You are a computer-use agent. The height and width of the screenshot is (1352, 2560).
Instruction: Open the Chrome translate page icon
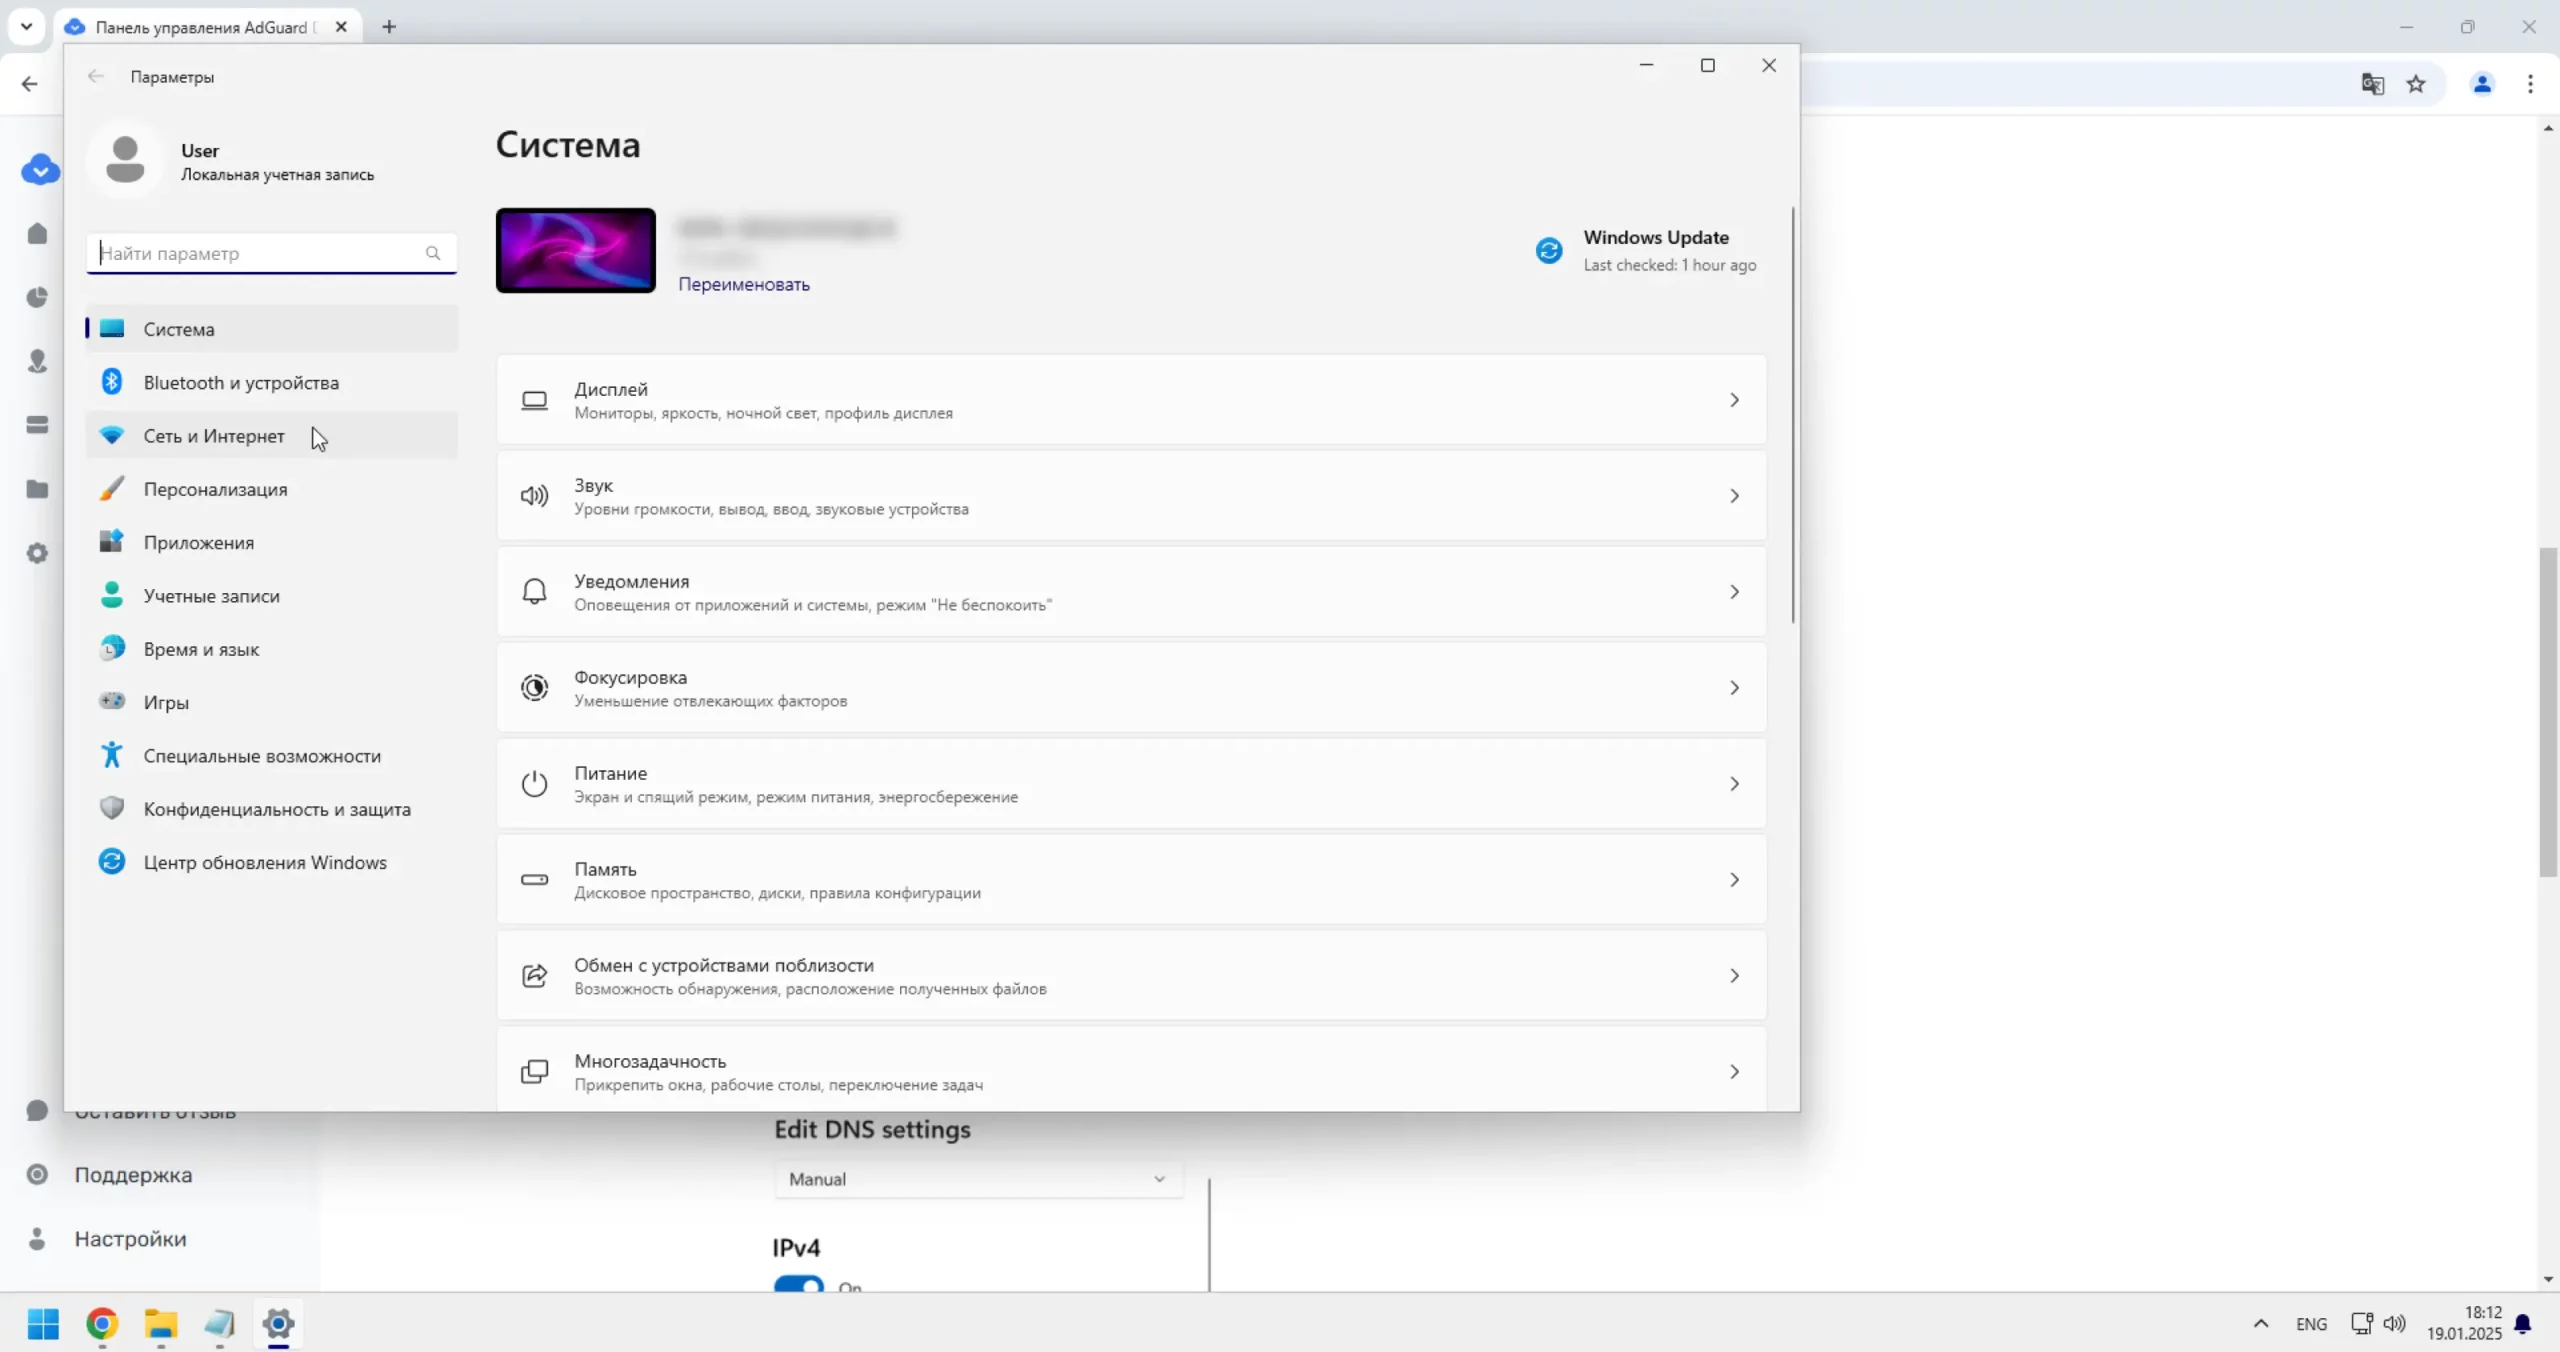pos(2372,84)
